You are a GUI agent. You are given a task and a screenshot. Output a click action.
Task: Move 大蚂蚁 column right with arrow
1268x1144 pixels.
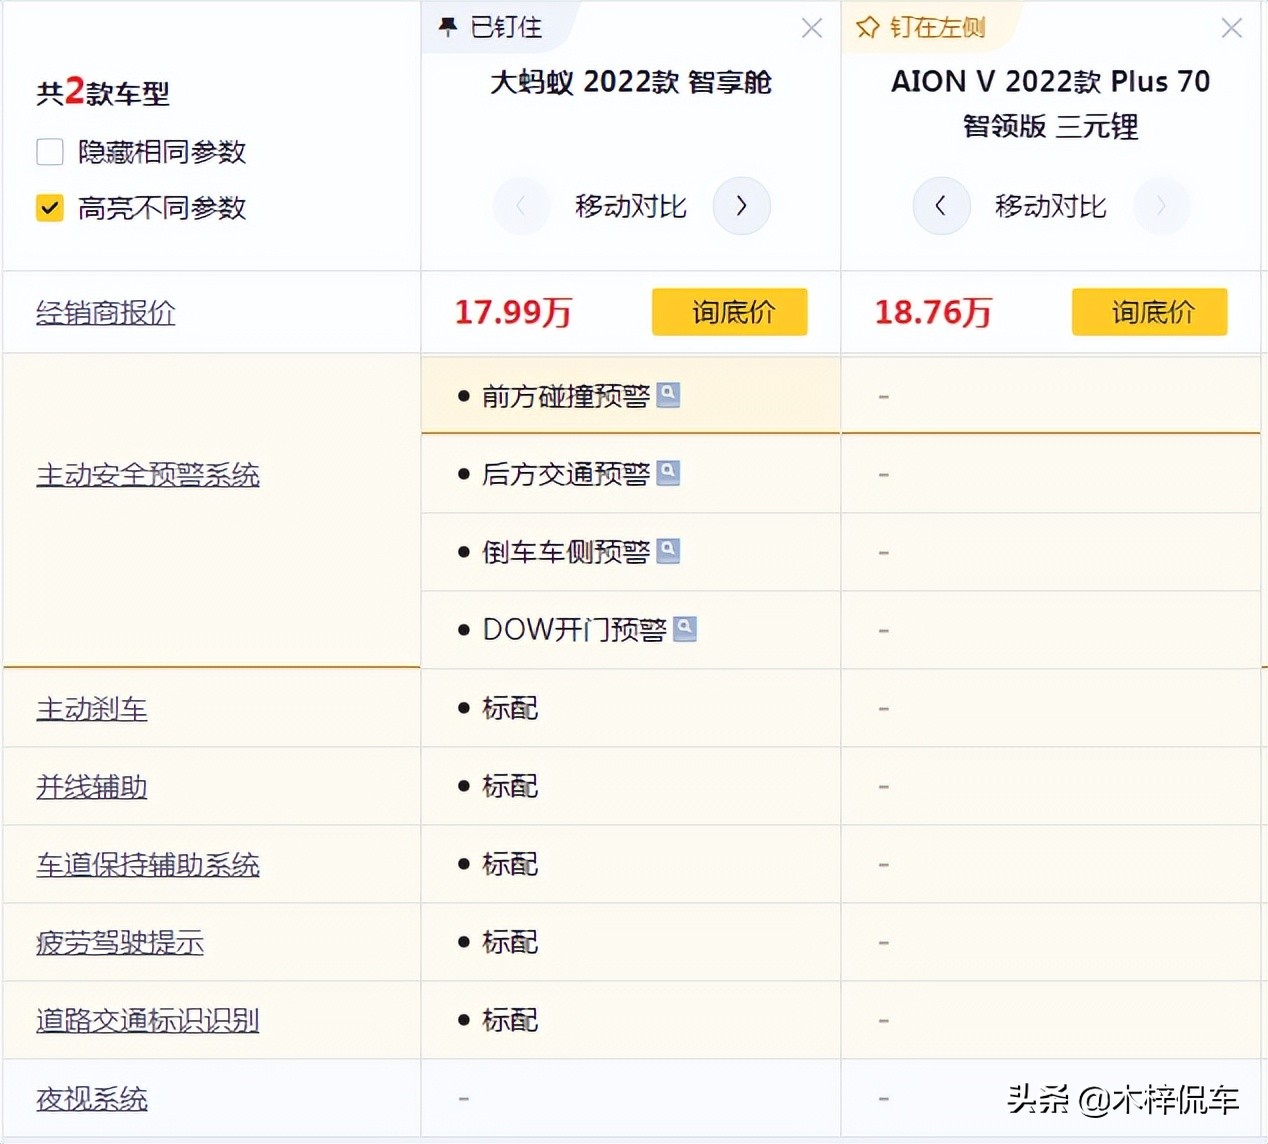741,206
